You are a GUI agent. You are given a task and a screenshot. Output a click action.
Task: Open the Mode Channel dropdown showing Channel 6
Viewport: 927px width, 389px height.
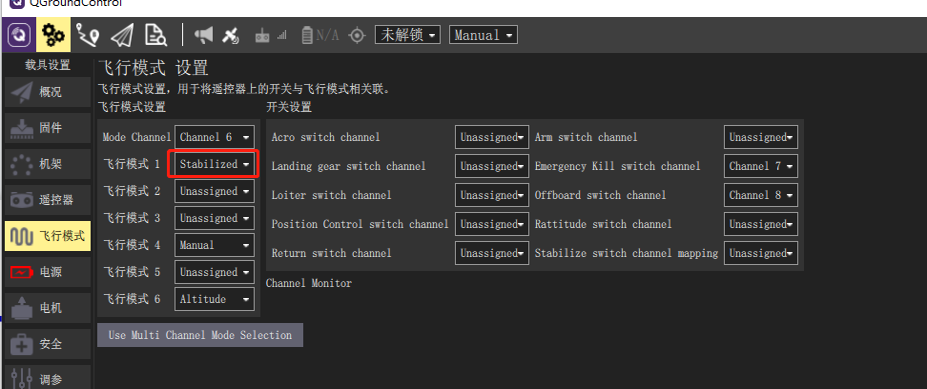point(215,137)
